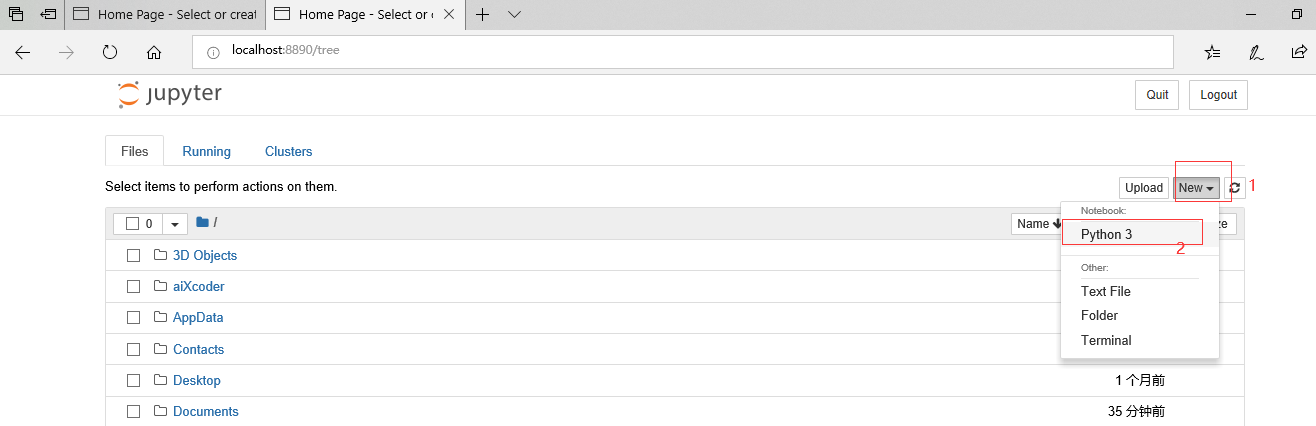The image size is (1316, 426).
Task: Open the share icon in browser toolbar
Action: (x=1298, y=52)
